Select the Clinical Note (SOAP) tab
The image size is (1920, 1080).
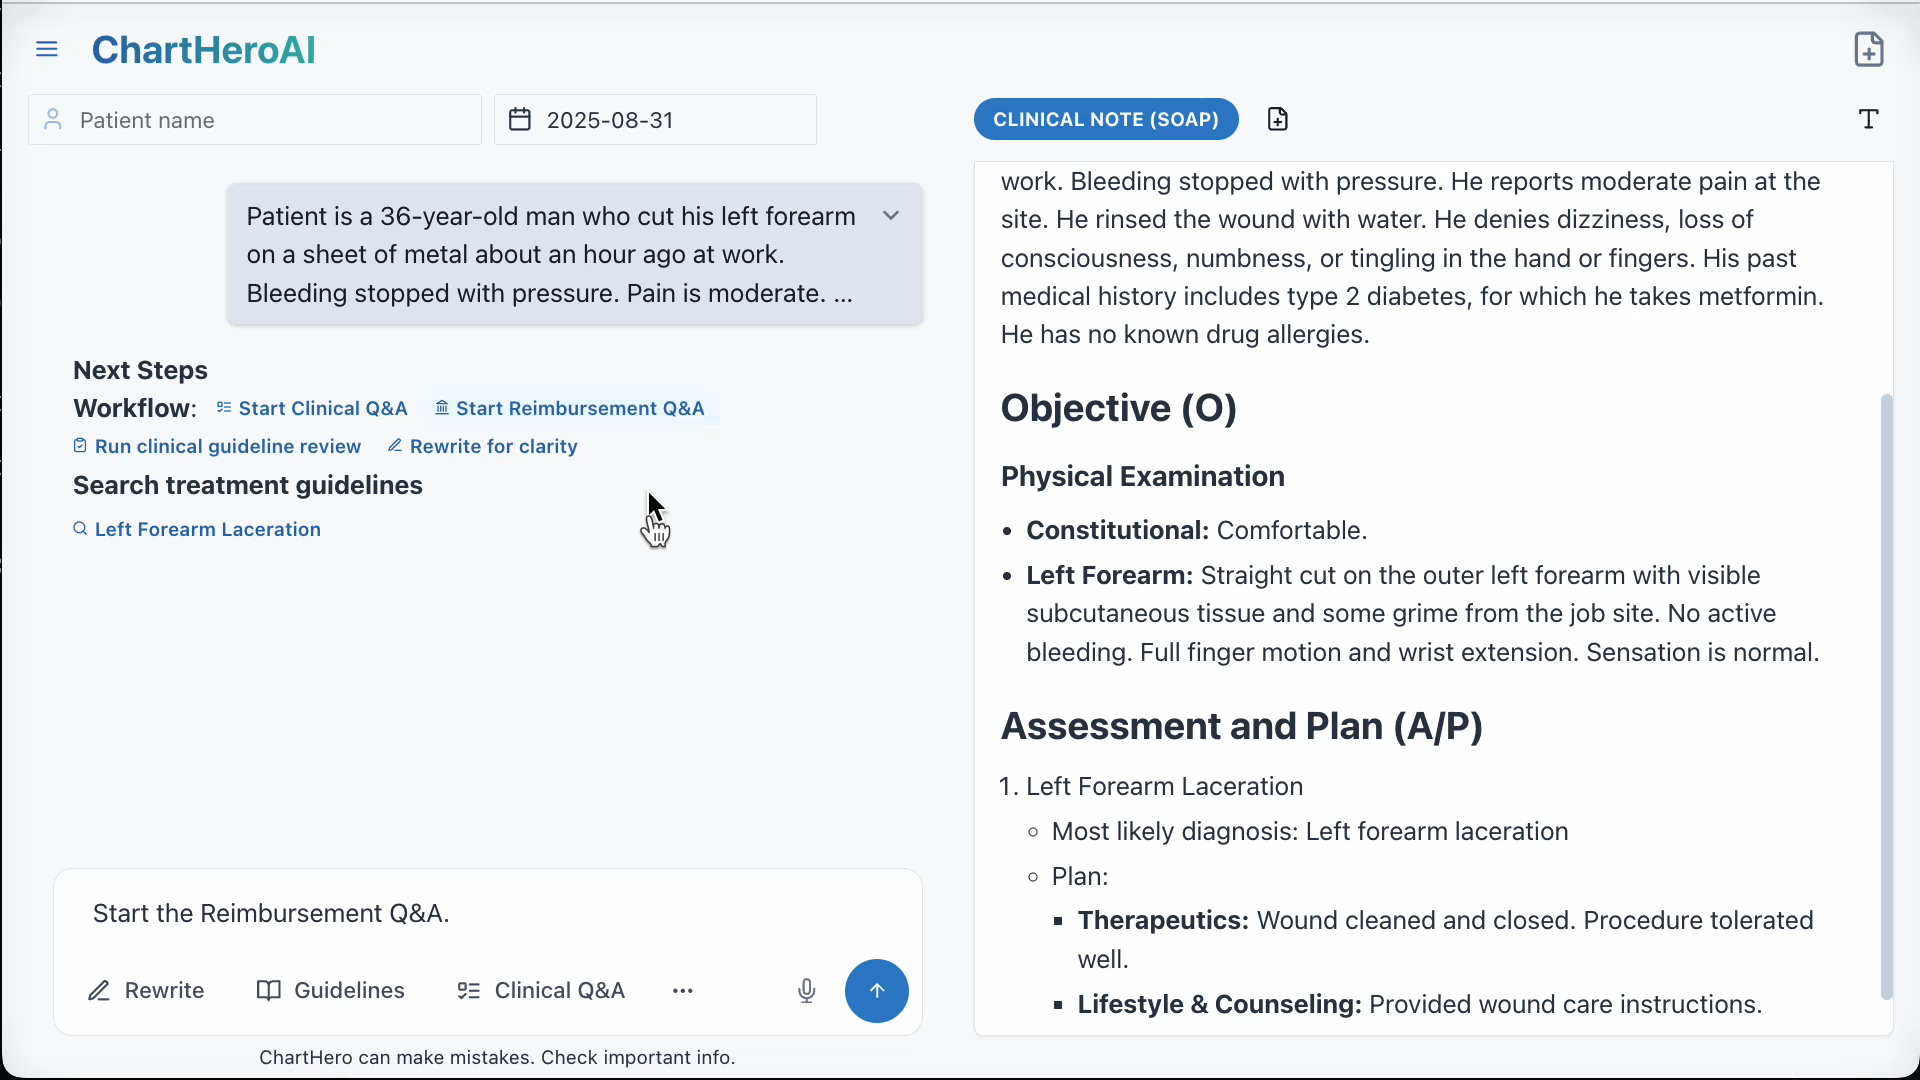coord(1105,119)
